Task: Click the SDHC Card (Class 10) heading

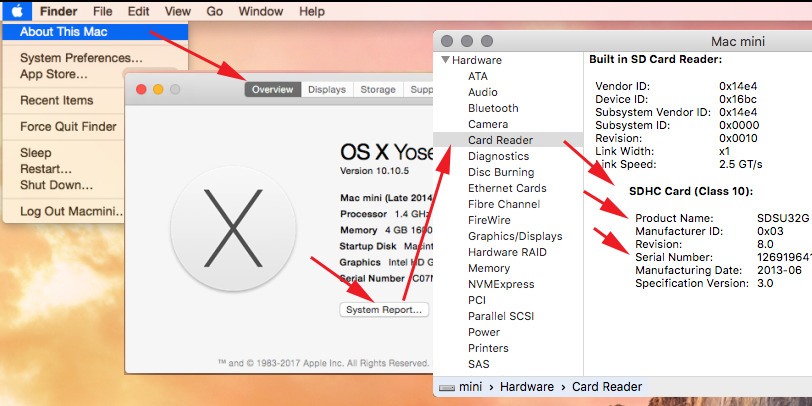Action: (691, 192)
